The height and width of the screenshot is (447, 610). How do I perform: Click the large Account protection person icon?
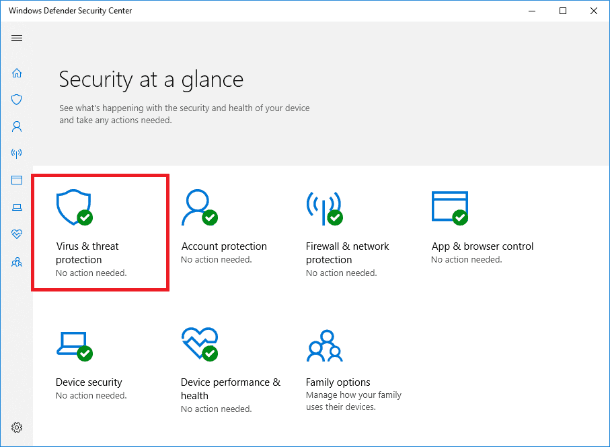pyautogui.click(x=199, y=207)
